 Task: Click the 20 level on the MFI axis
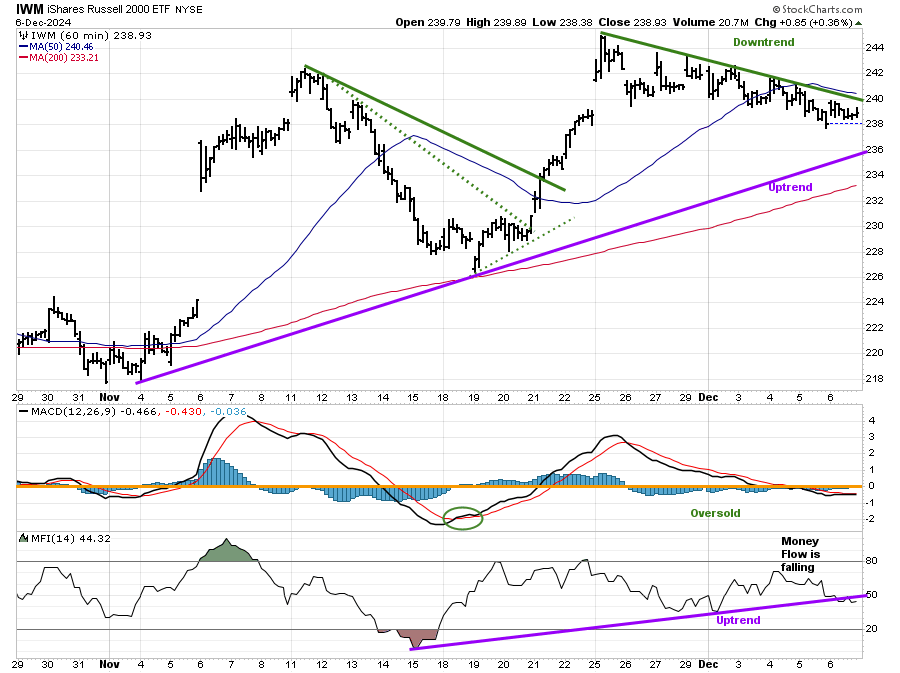(x=871, y=629)
